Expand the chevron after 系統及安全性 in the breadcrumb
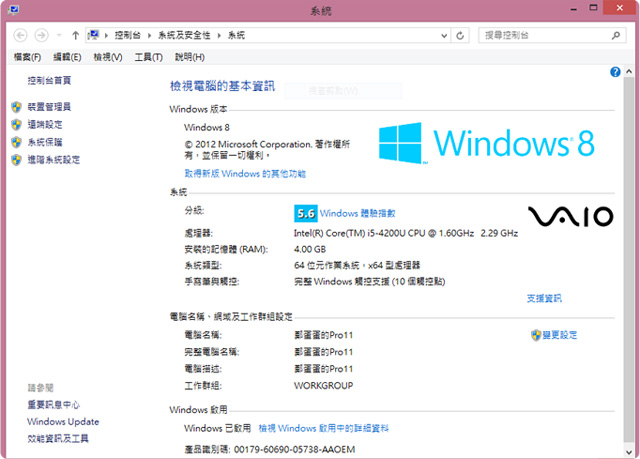 [x=219, y=35]
